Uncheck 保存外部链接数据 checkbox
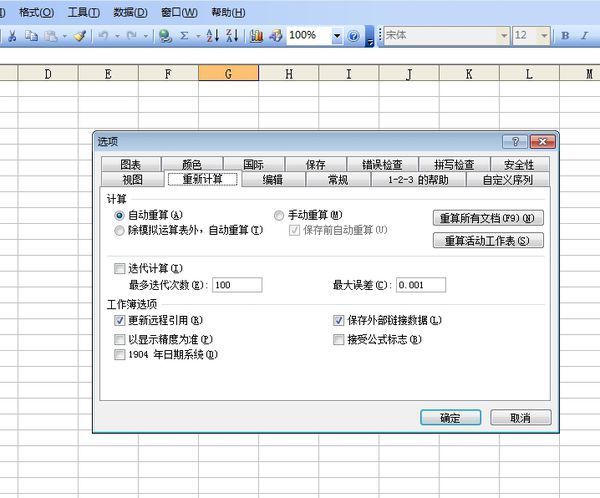The image size is (600, 498). click(x=339, y=320)
